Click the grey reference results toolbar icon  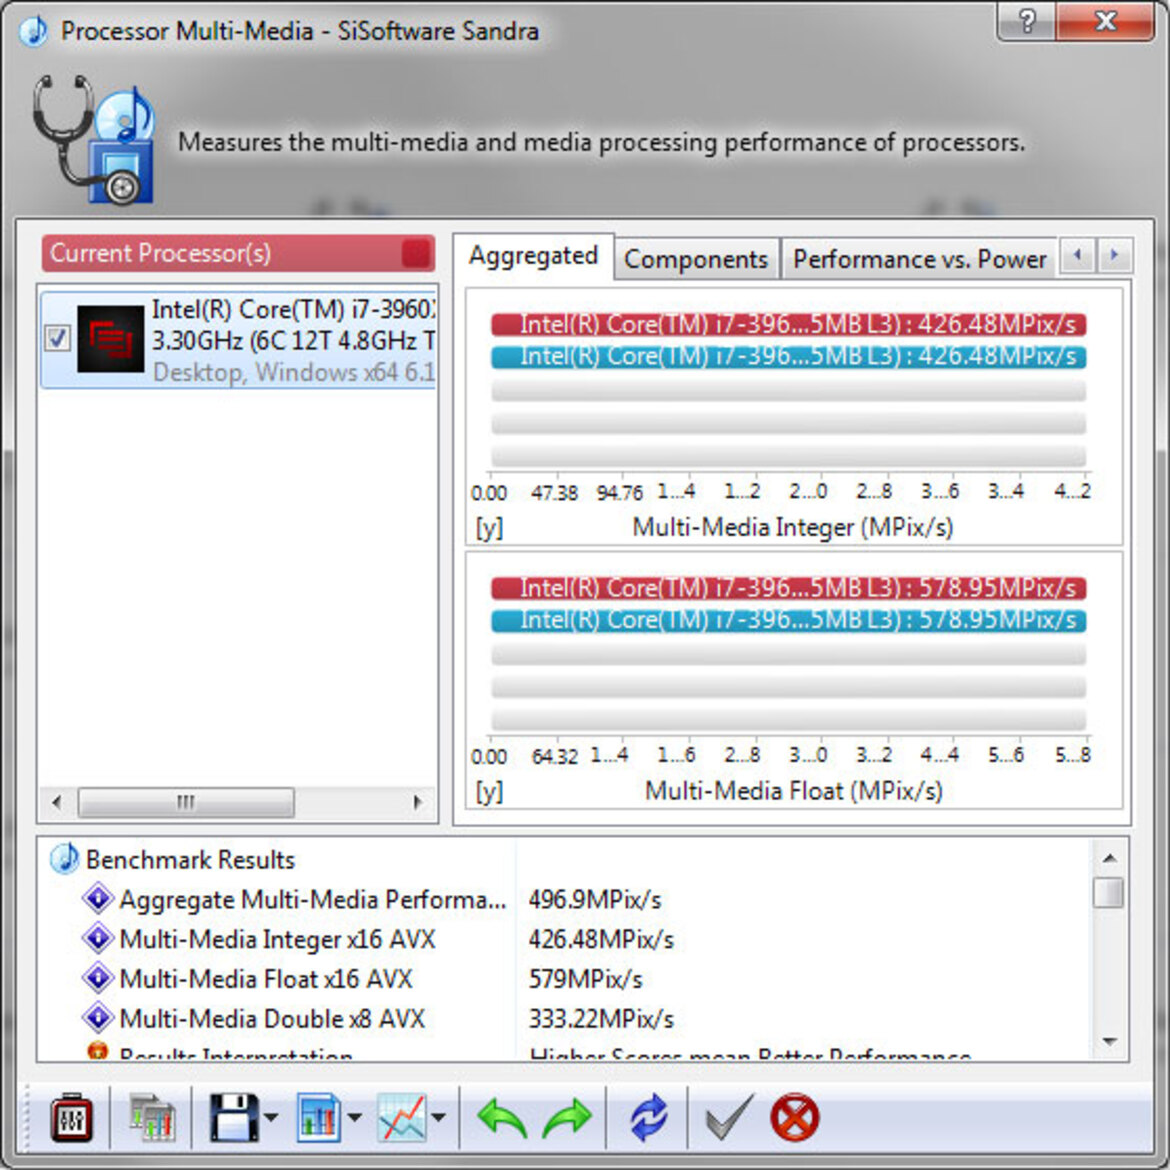(152, 1117)
